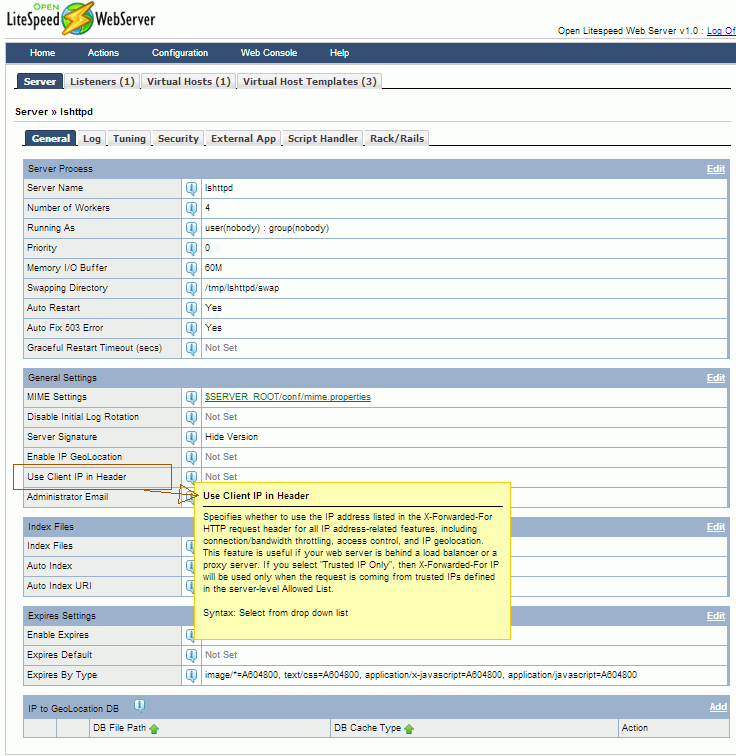Click the Index Files row label
Image resolution: width=736 pixels, height=756 pixels.
(50, 546)
